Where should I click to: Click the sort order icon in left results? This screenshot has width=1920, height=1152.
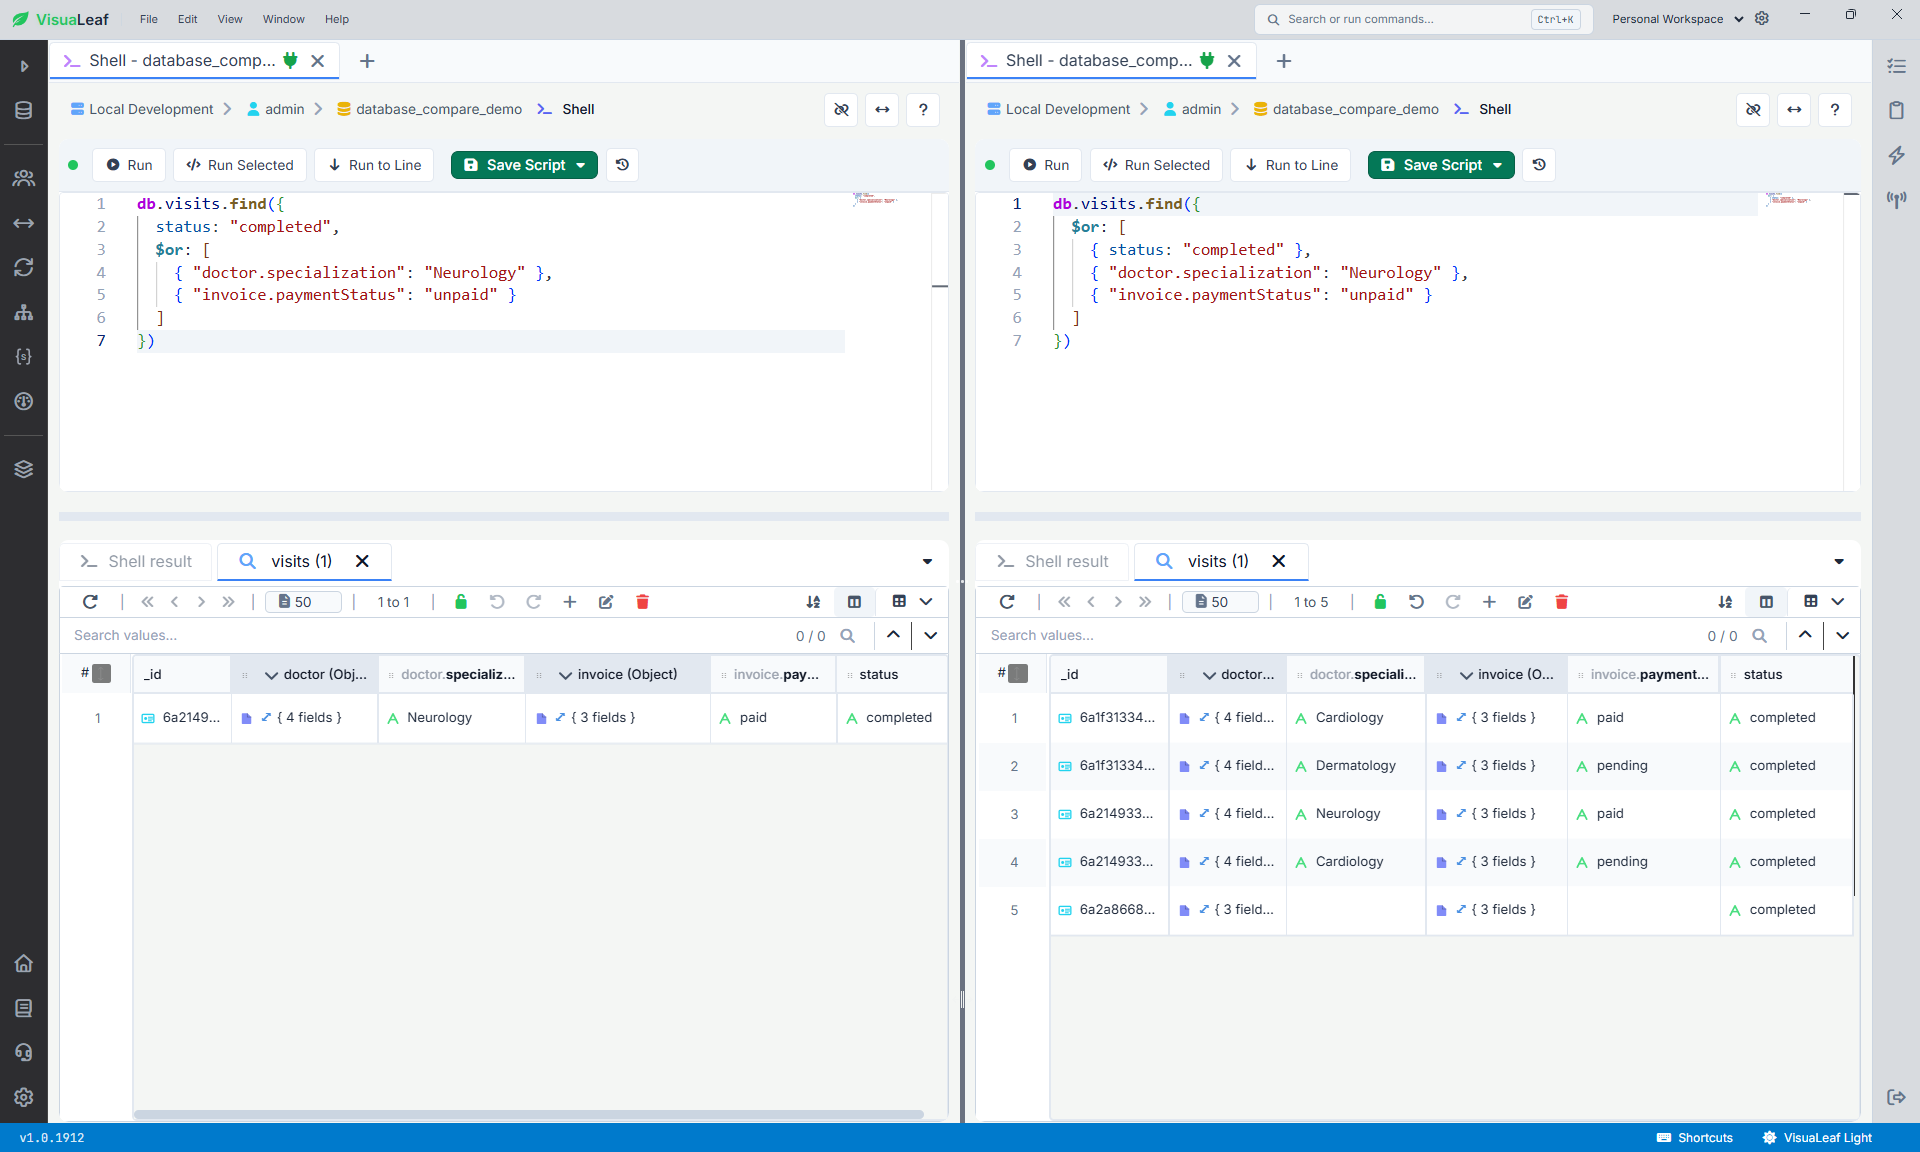813,602
